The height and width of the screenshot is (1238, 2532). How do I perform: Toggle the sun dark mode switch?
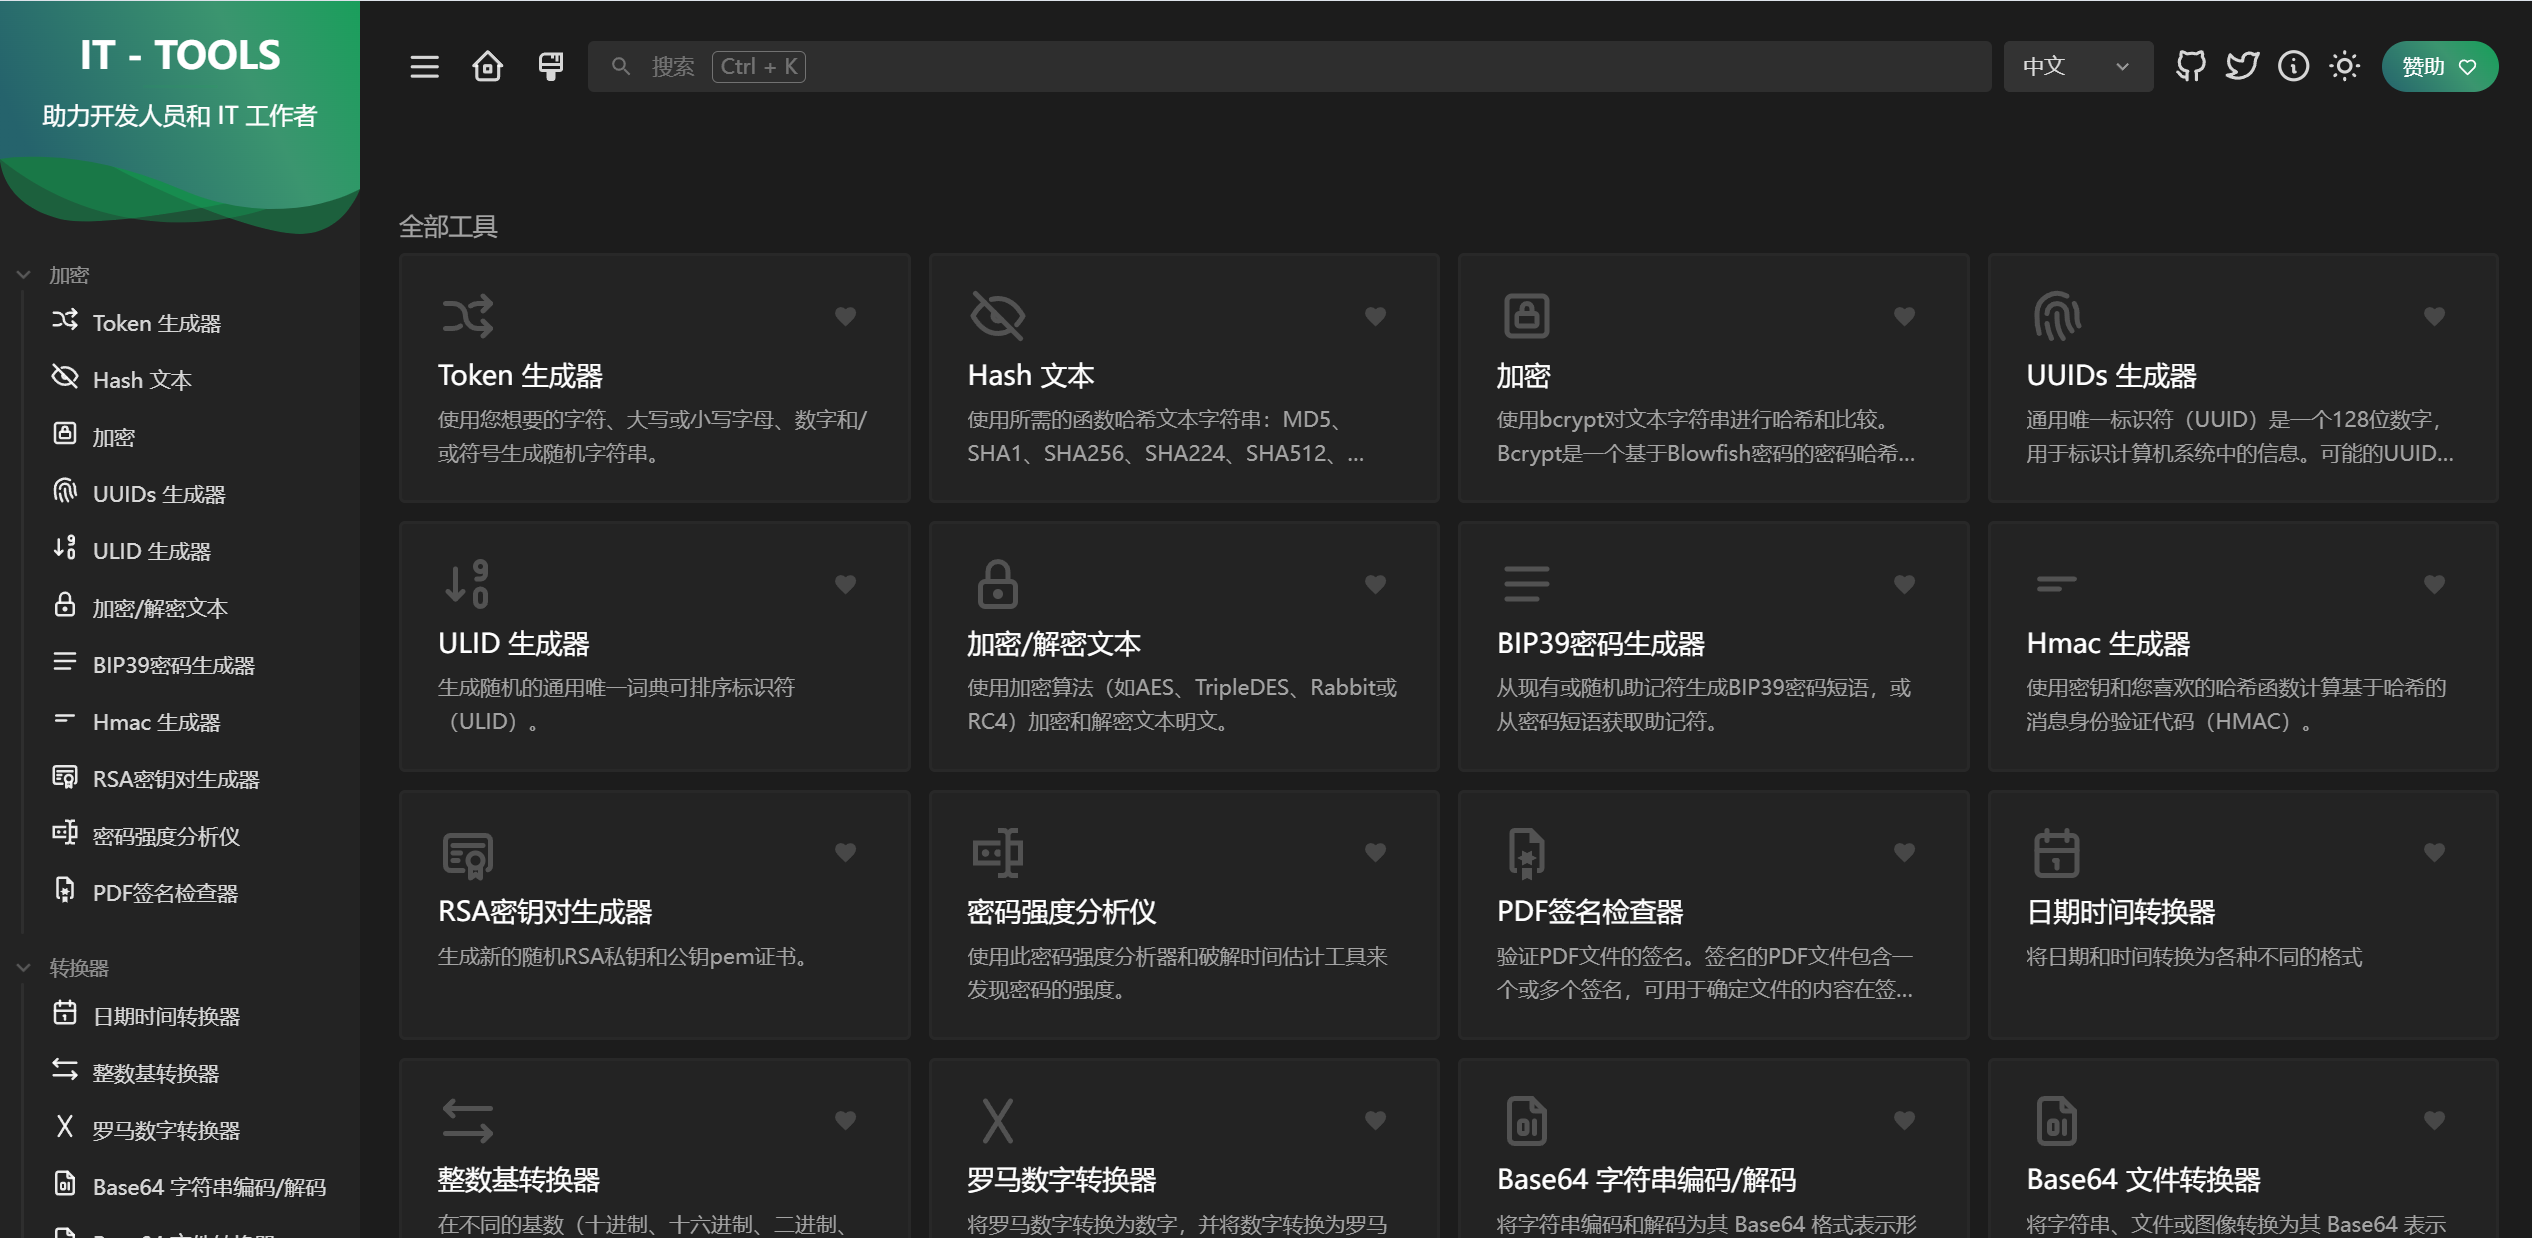2344,67
